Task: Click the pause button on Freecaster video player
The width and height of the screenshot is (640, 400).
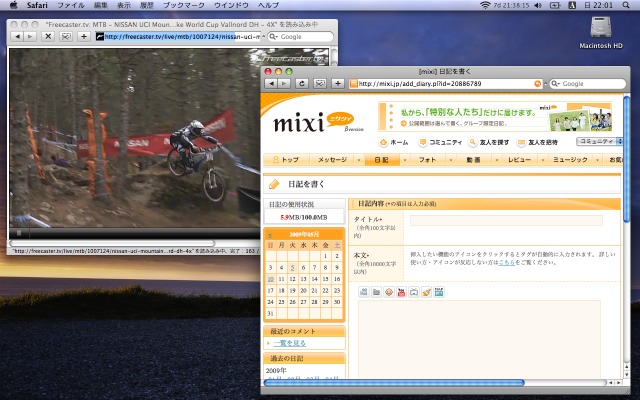Action: click(18, 233)
